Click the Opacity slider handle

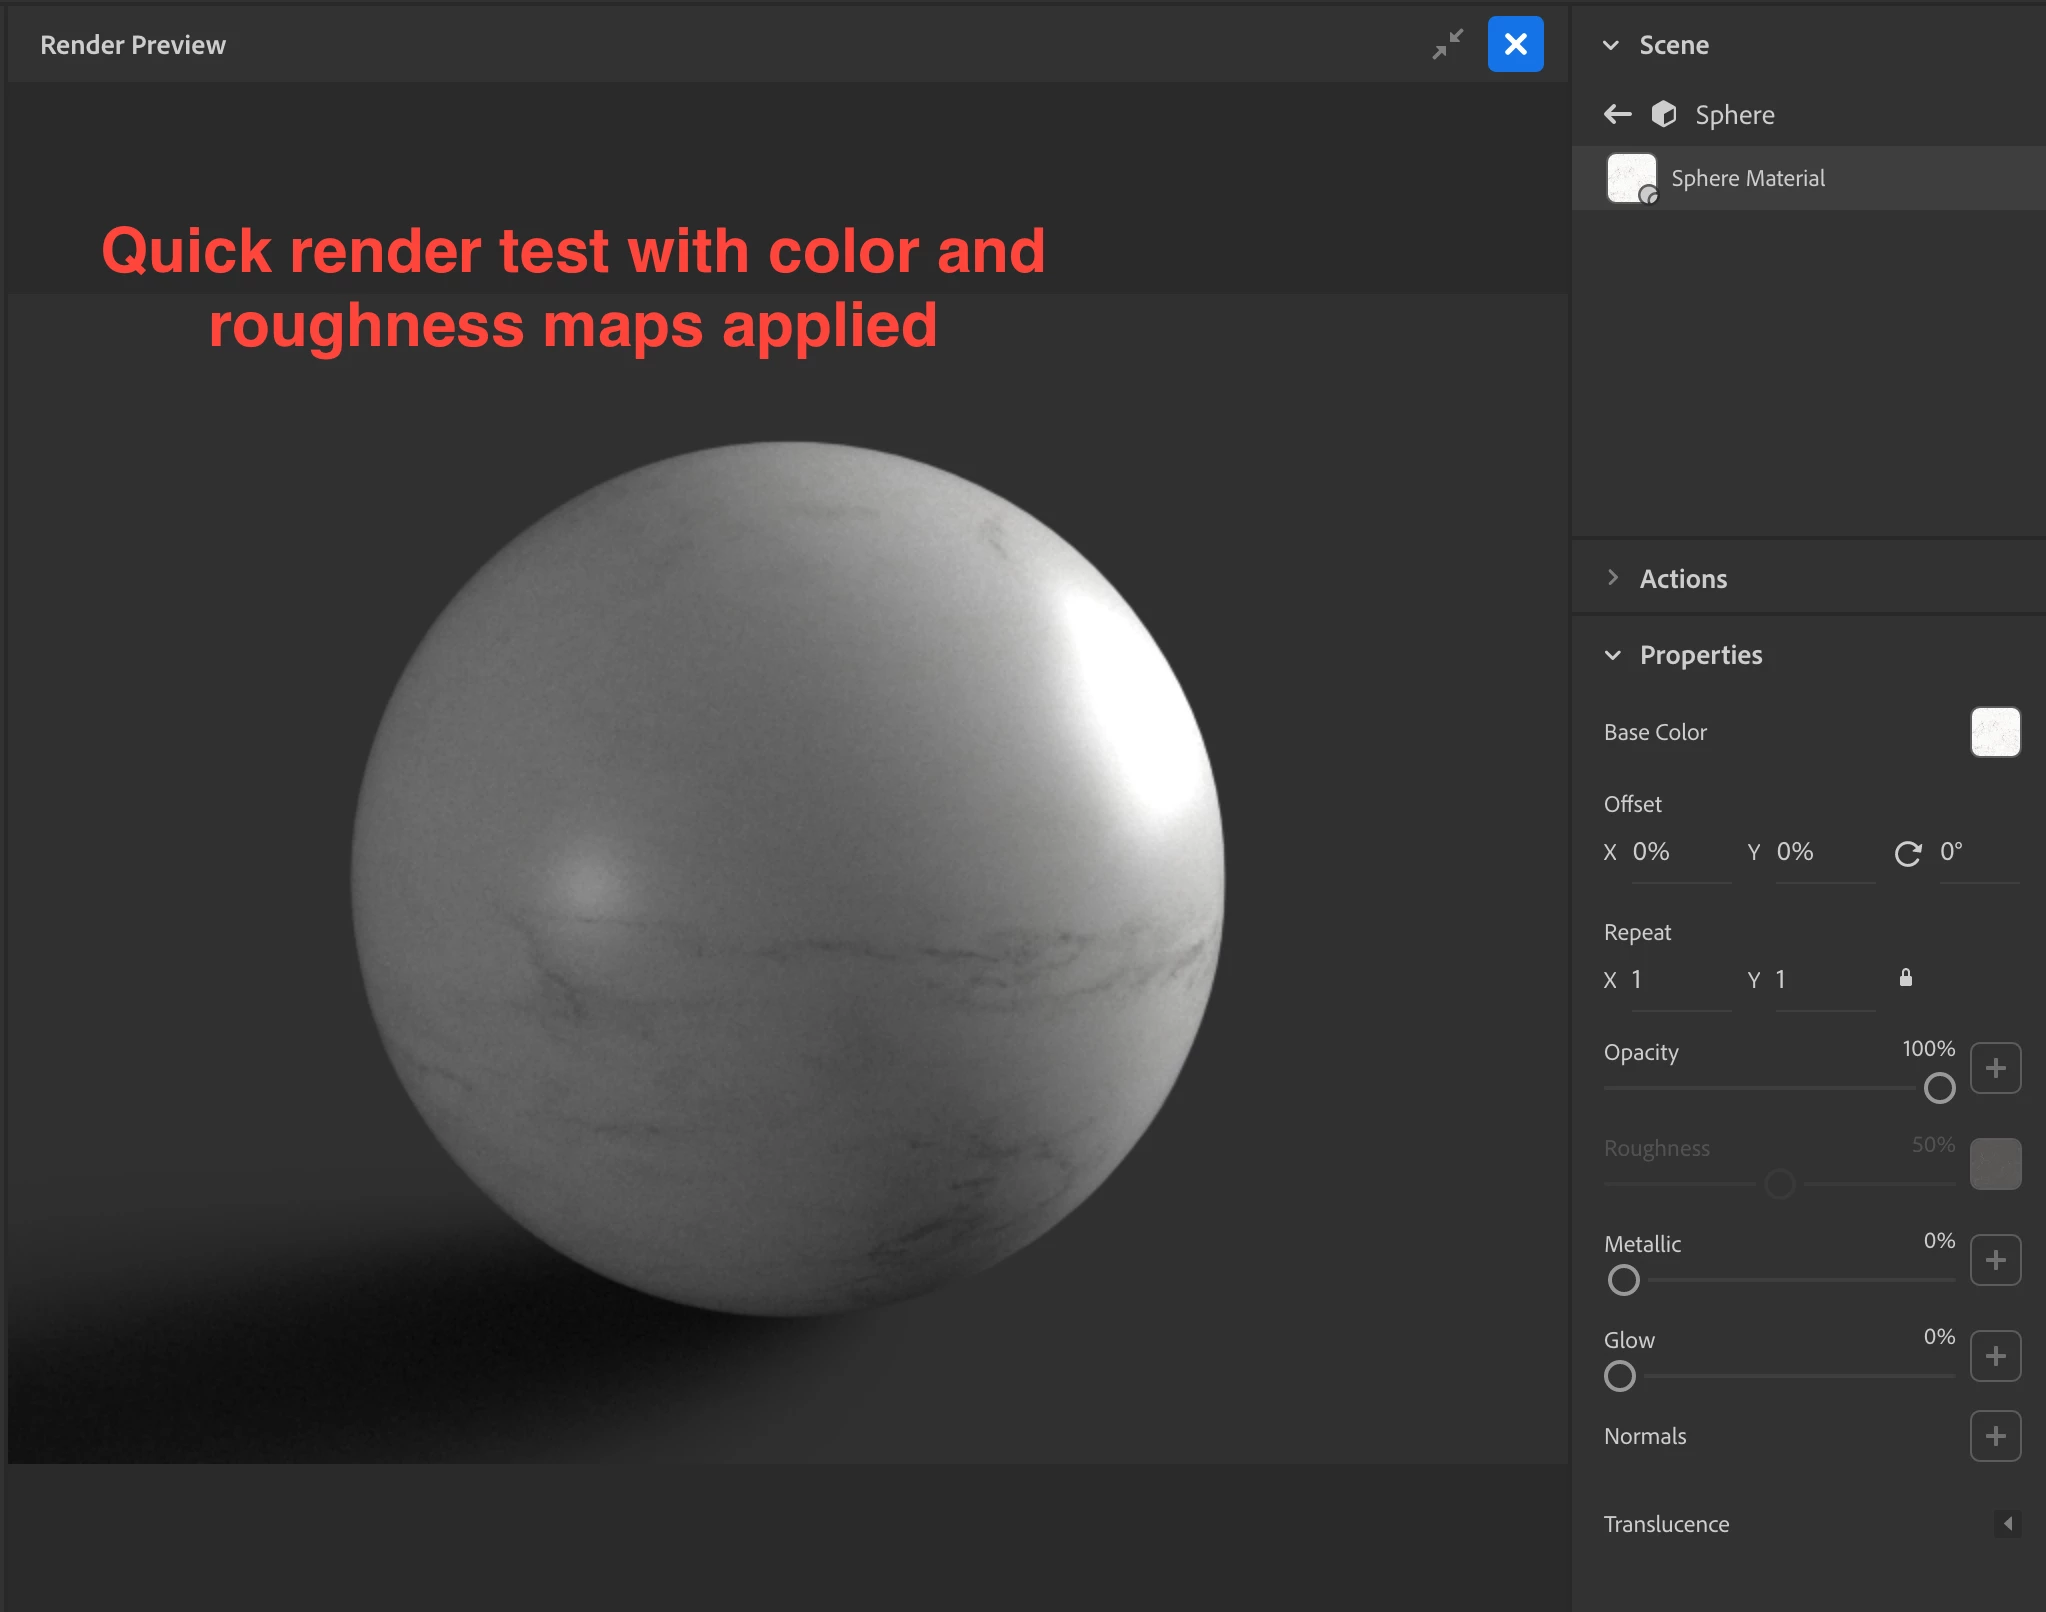pyautogui.click(x=1939, y=1088)
